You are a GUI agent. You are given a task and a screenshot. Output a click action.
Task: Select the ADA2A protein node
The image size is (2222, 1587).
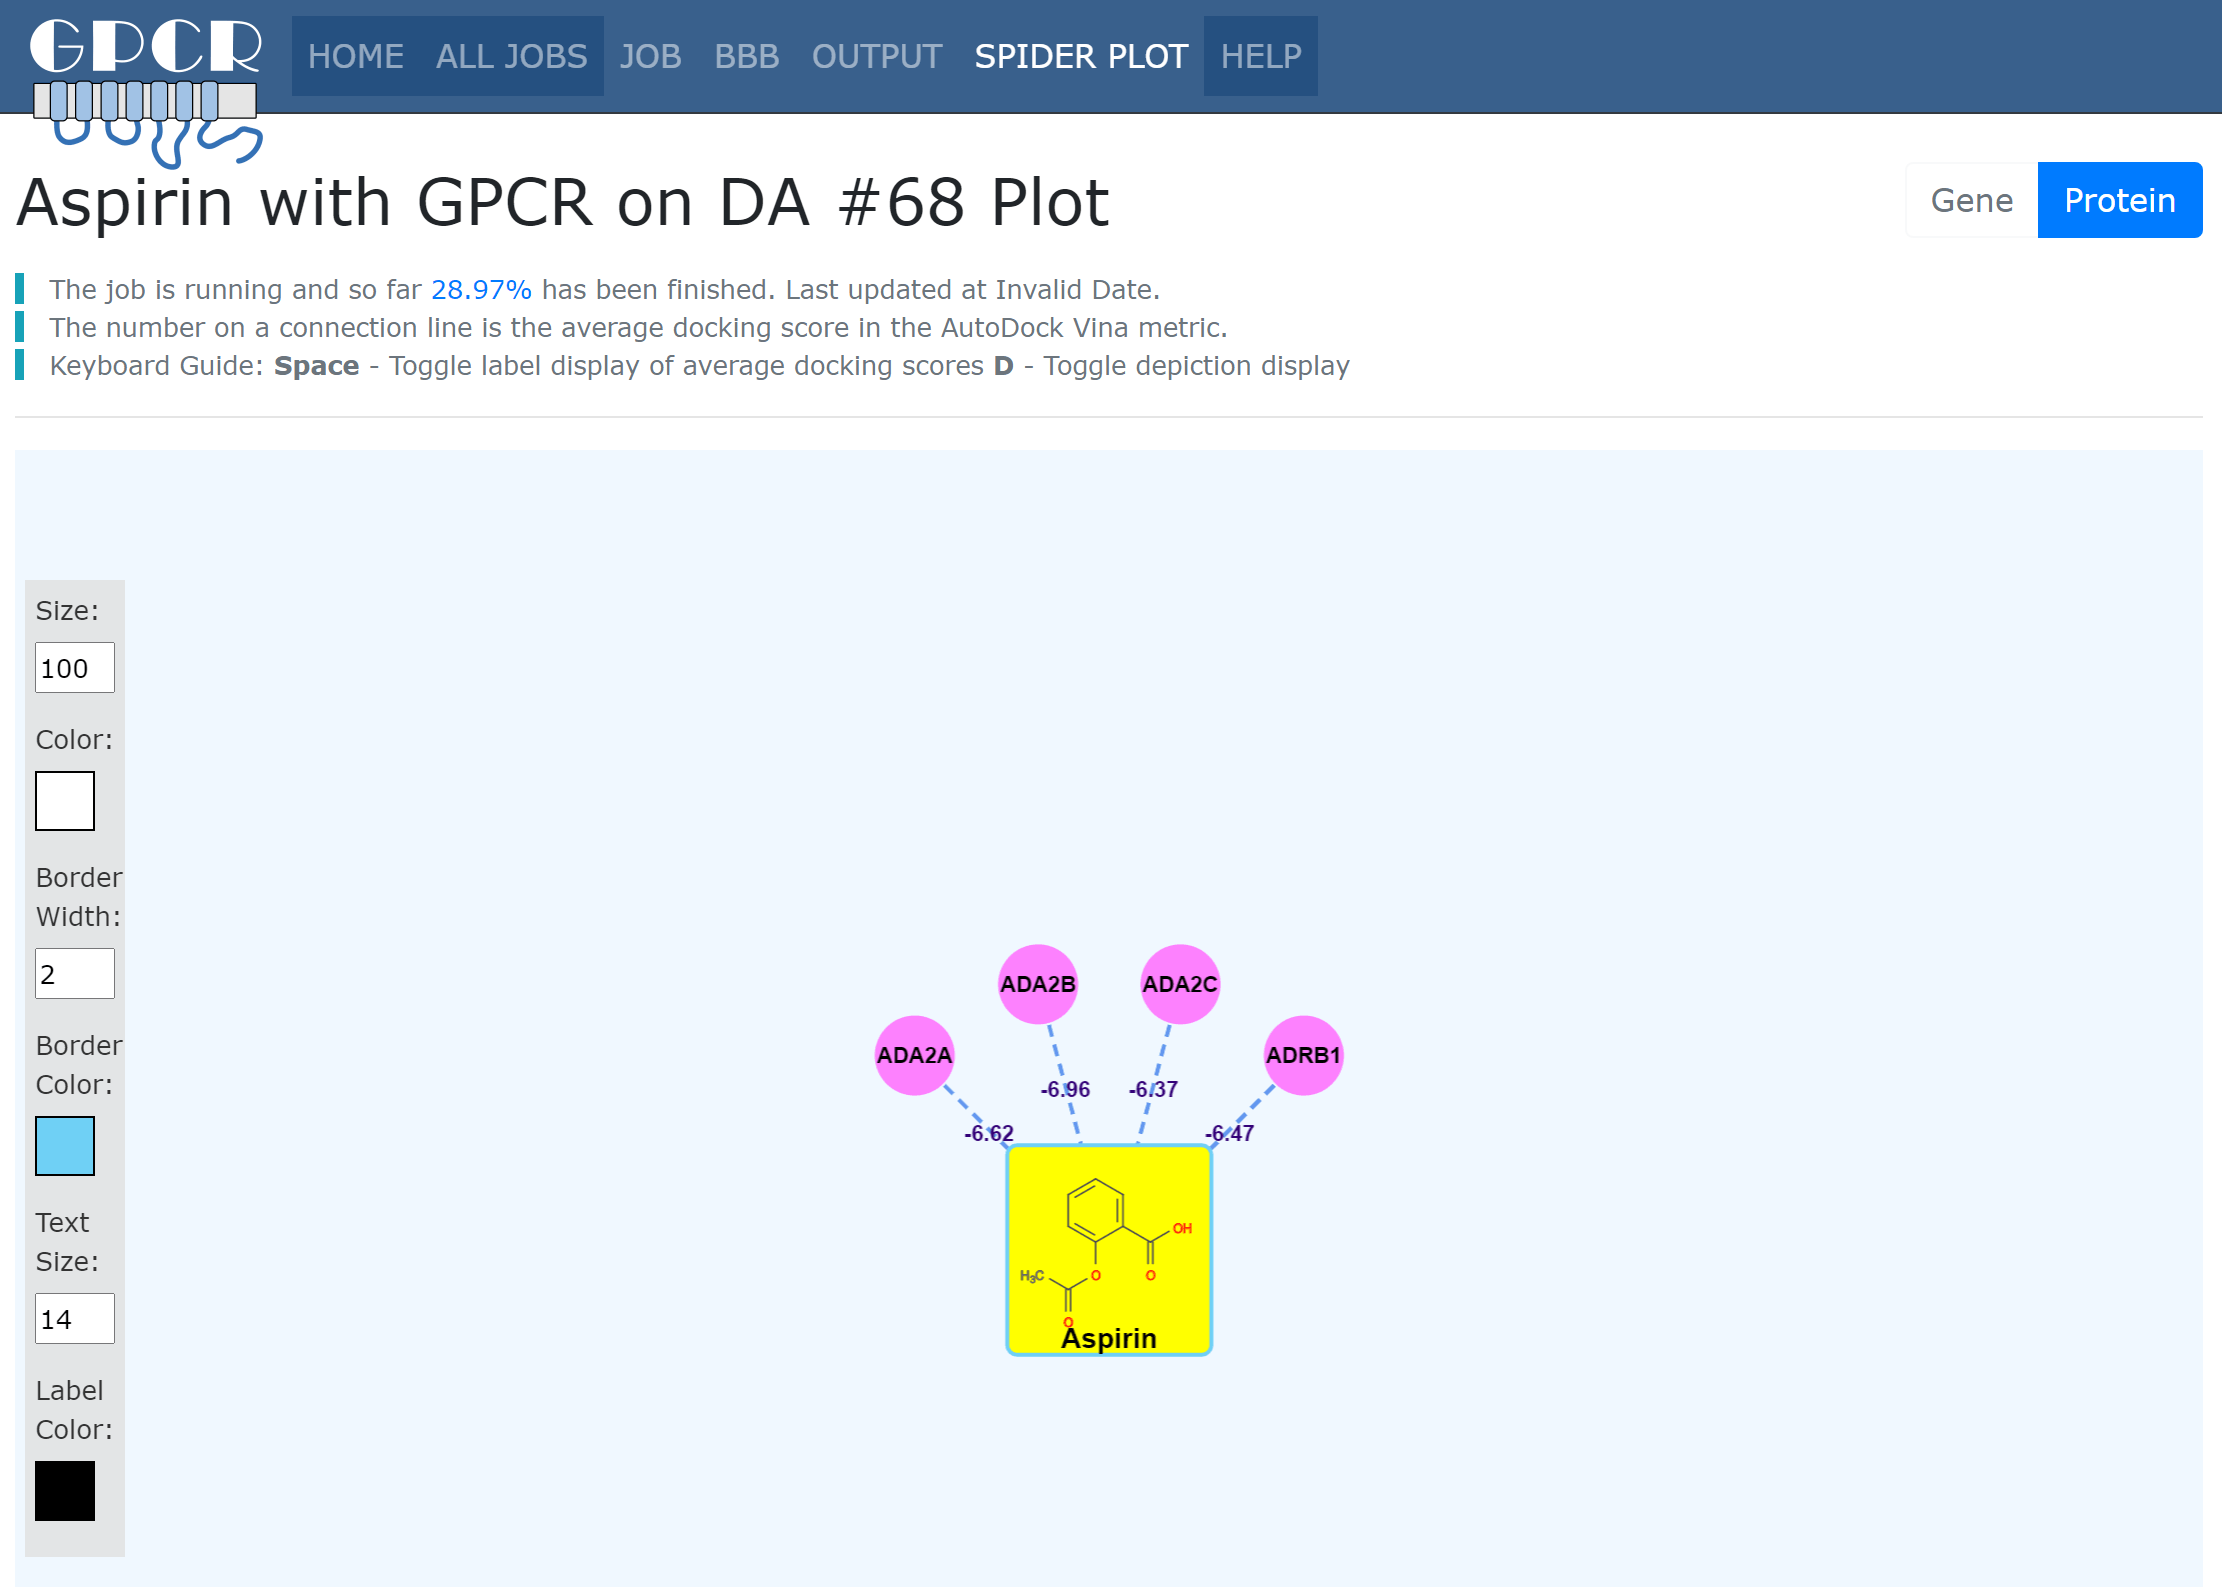coord(914,1055)
